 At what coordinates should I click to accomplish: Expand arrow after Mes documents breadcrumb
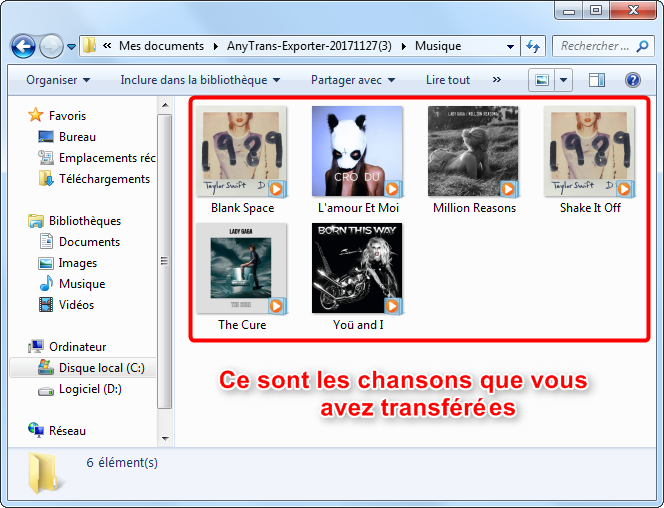click(x=216, y=46)
